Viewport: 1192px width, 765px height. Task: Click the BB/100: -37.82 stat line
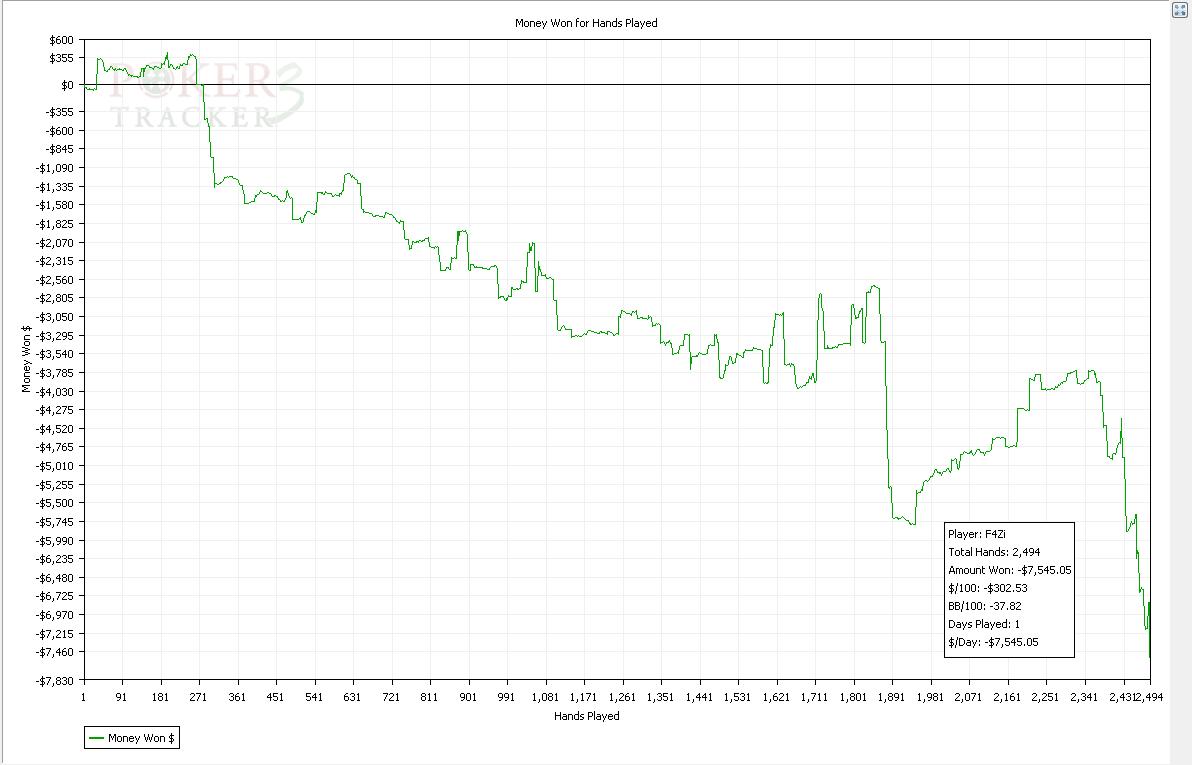tap(984, 606)
